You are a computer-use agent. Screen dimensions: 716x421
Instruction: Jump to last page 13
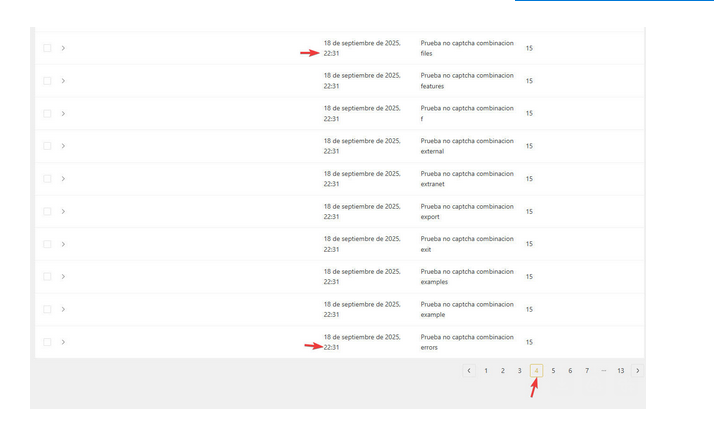pyautogui.click(x=621, y=371)
